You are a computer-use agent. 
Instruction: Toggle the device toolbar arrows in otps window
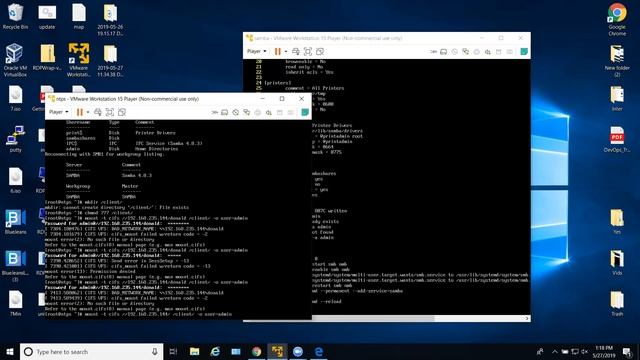(215, 113)
